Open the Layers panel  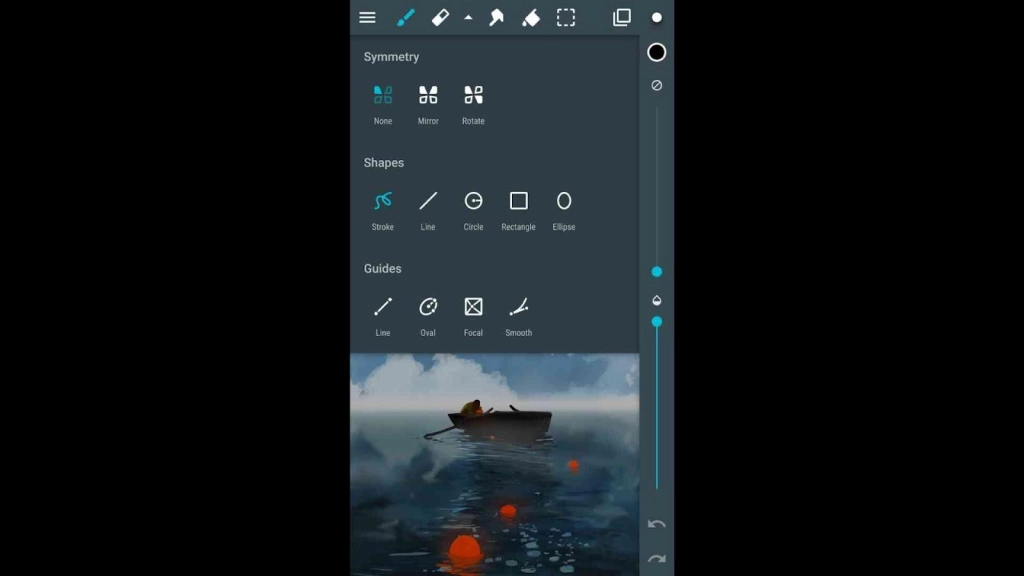point(622,17)
